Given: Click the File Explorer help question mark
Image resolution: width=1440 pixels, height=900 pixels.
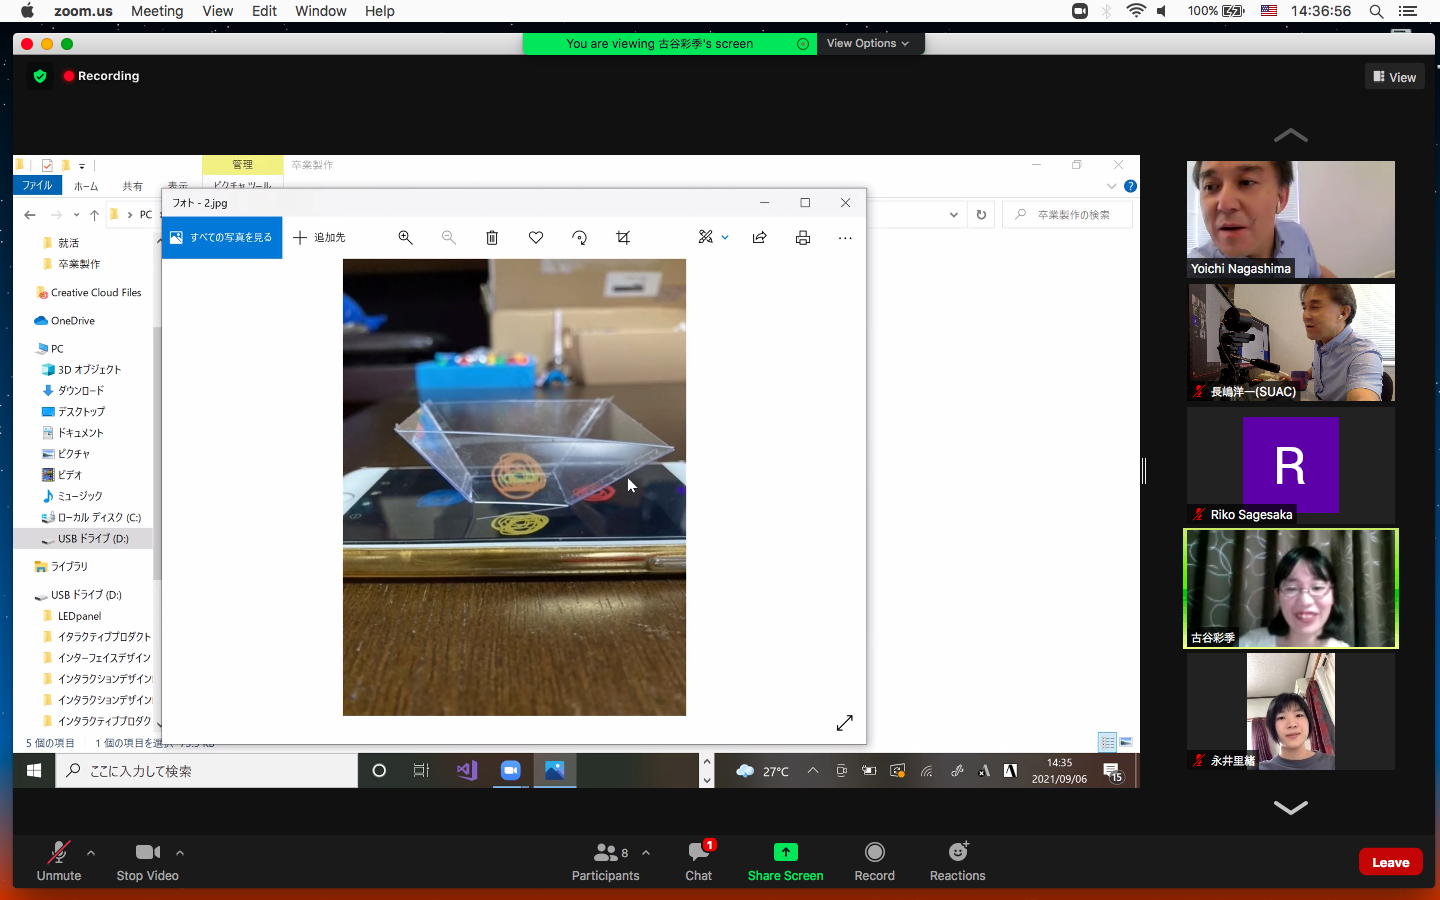Looking at the screenshot, I should (x=1130, y=186).
